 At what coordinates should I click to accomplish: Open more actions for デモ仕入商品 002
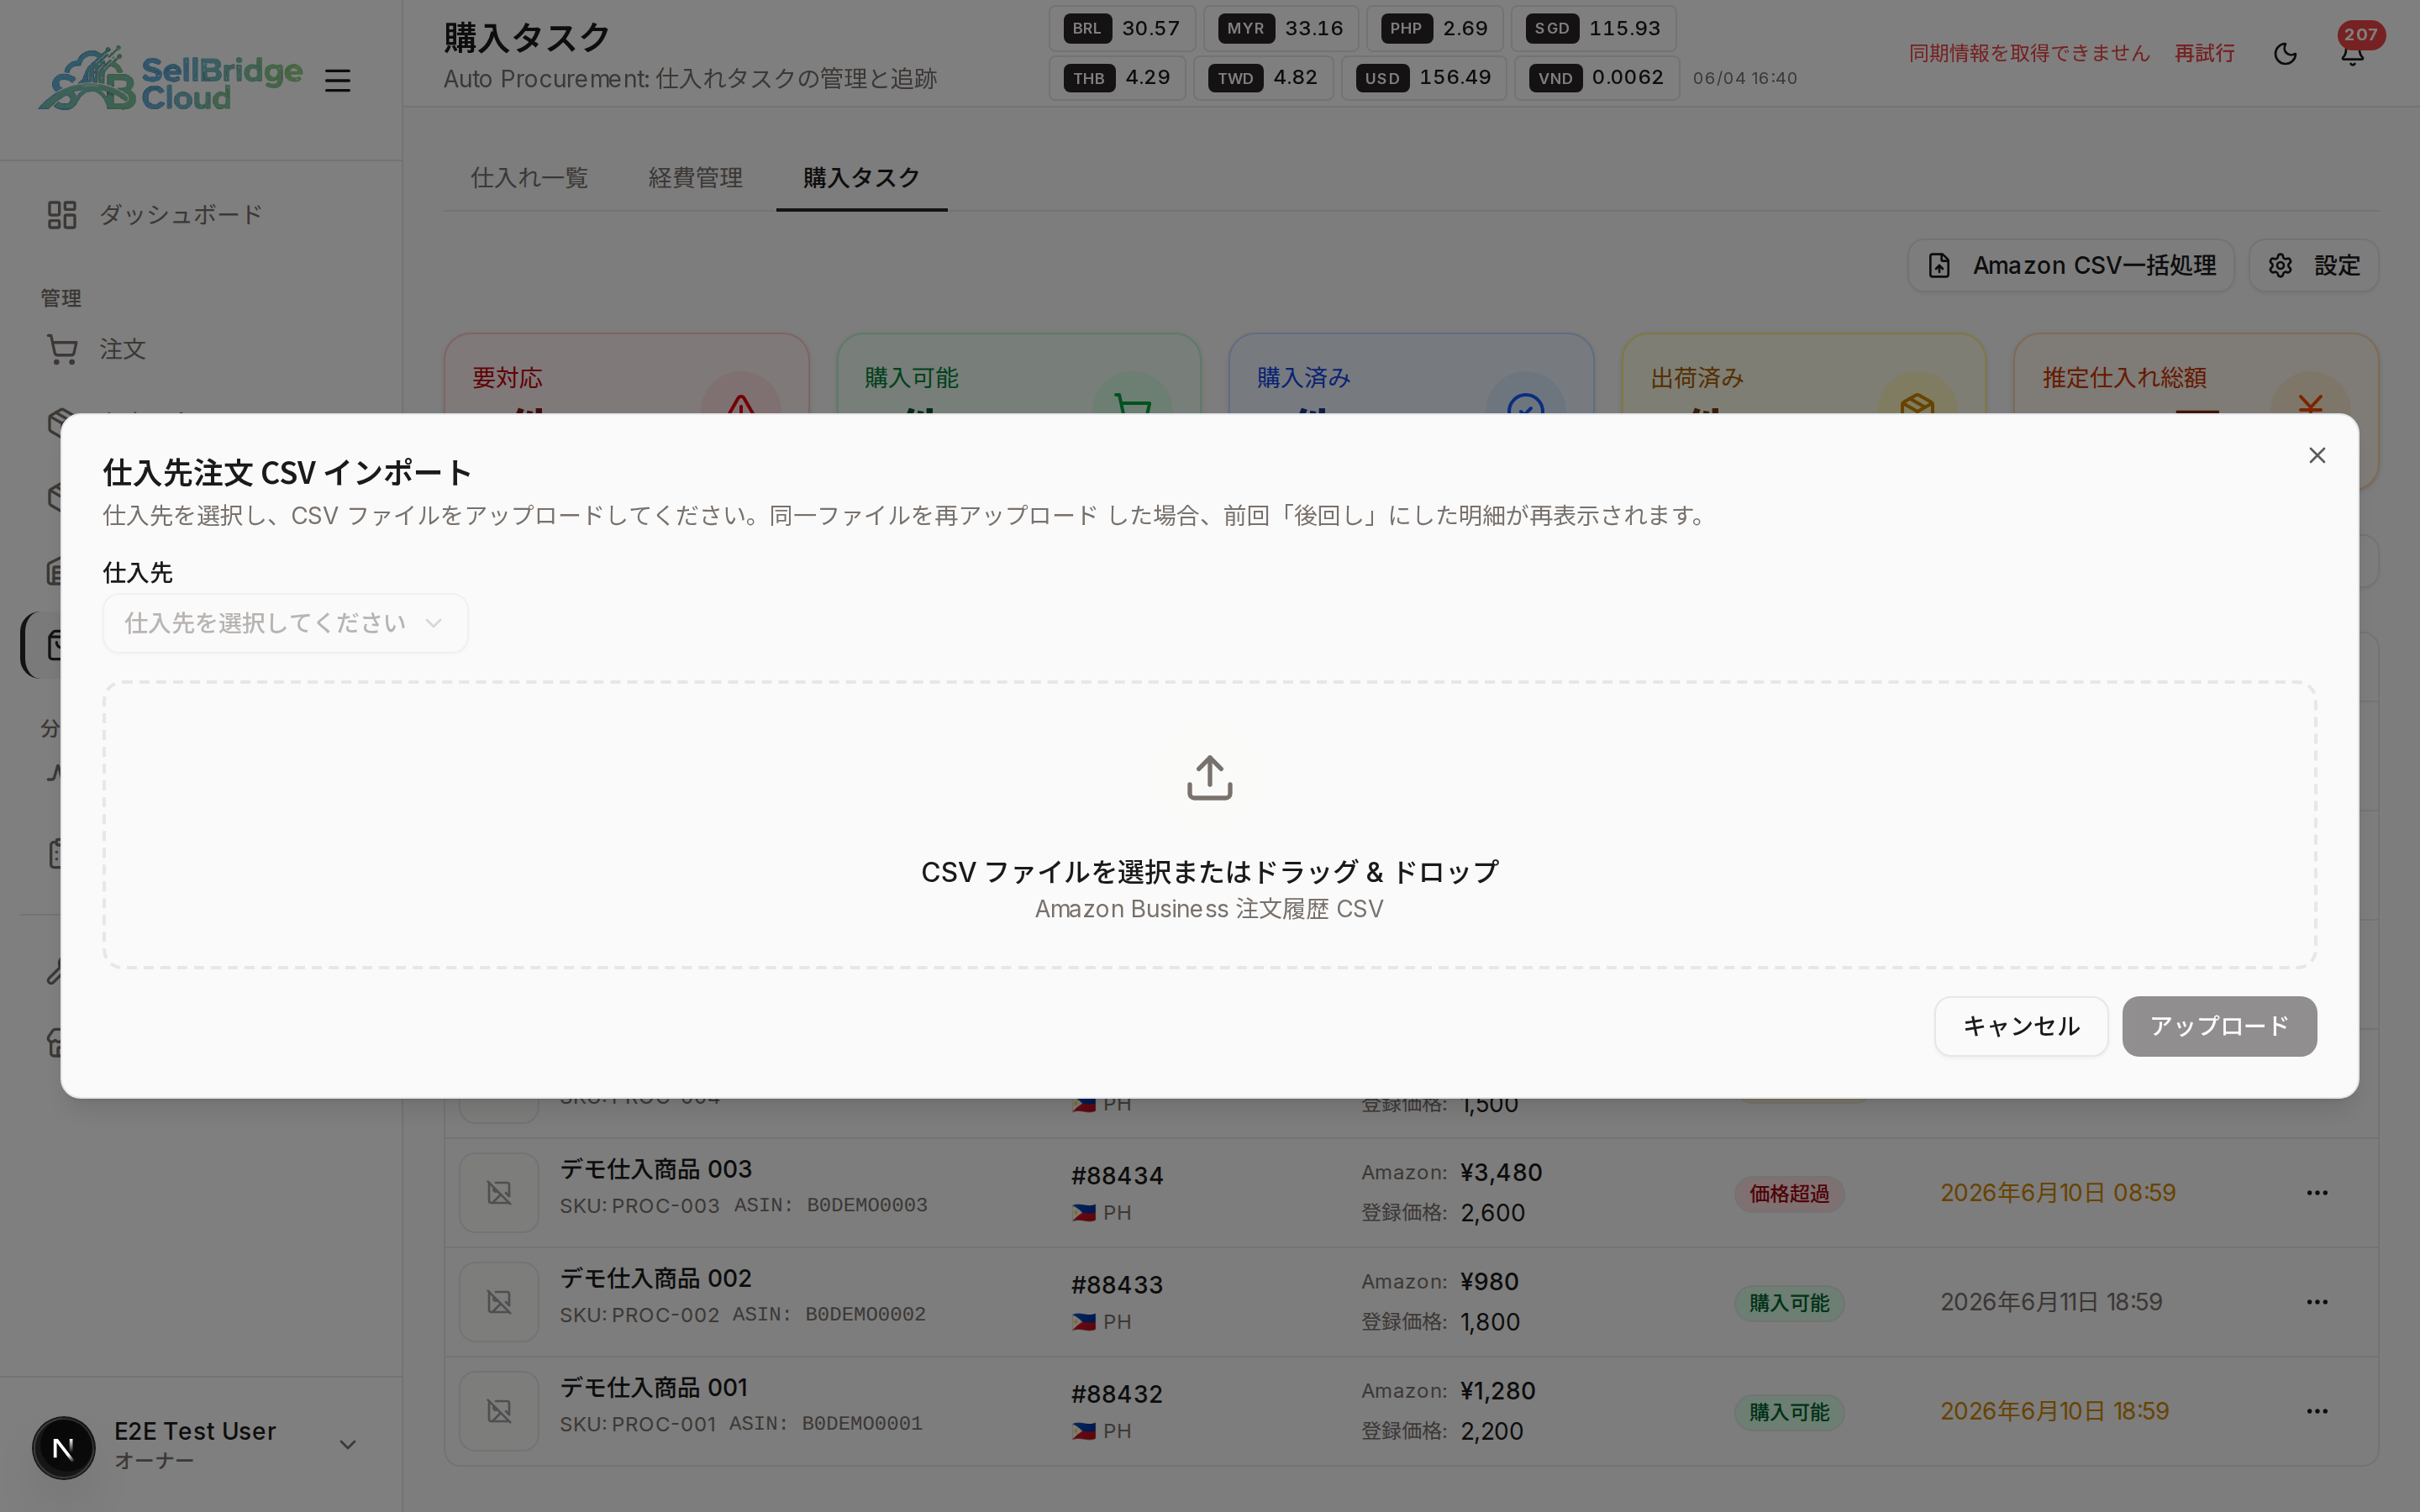(2316, 1302)
